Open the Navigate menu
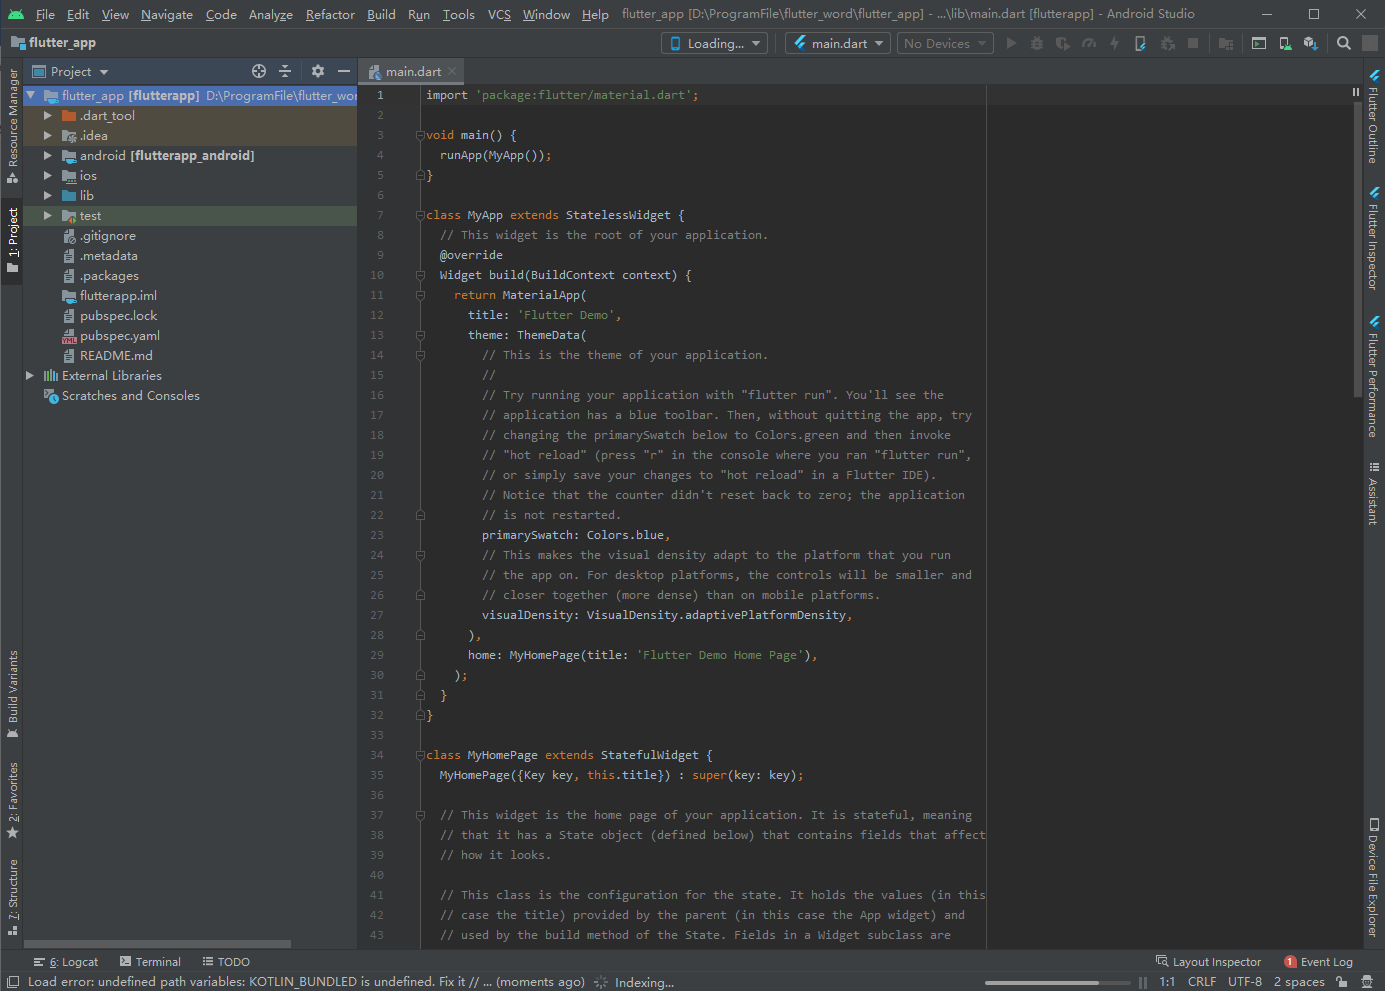 167,14
